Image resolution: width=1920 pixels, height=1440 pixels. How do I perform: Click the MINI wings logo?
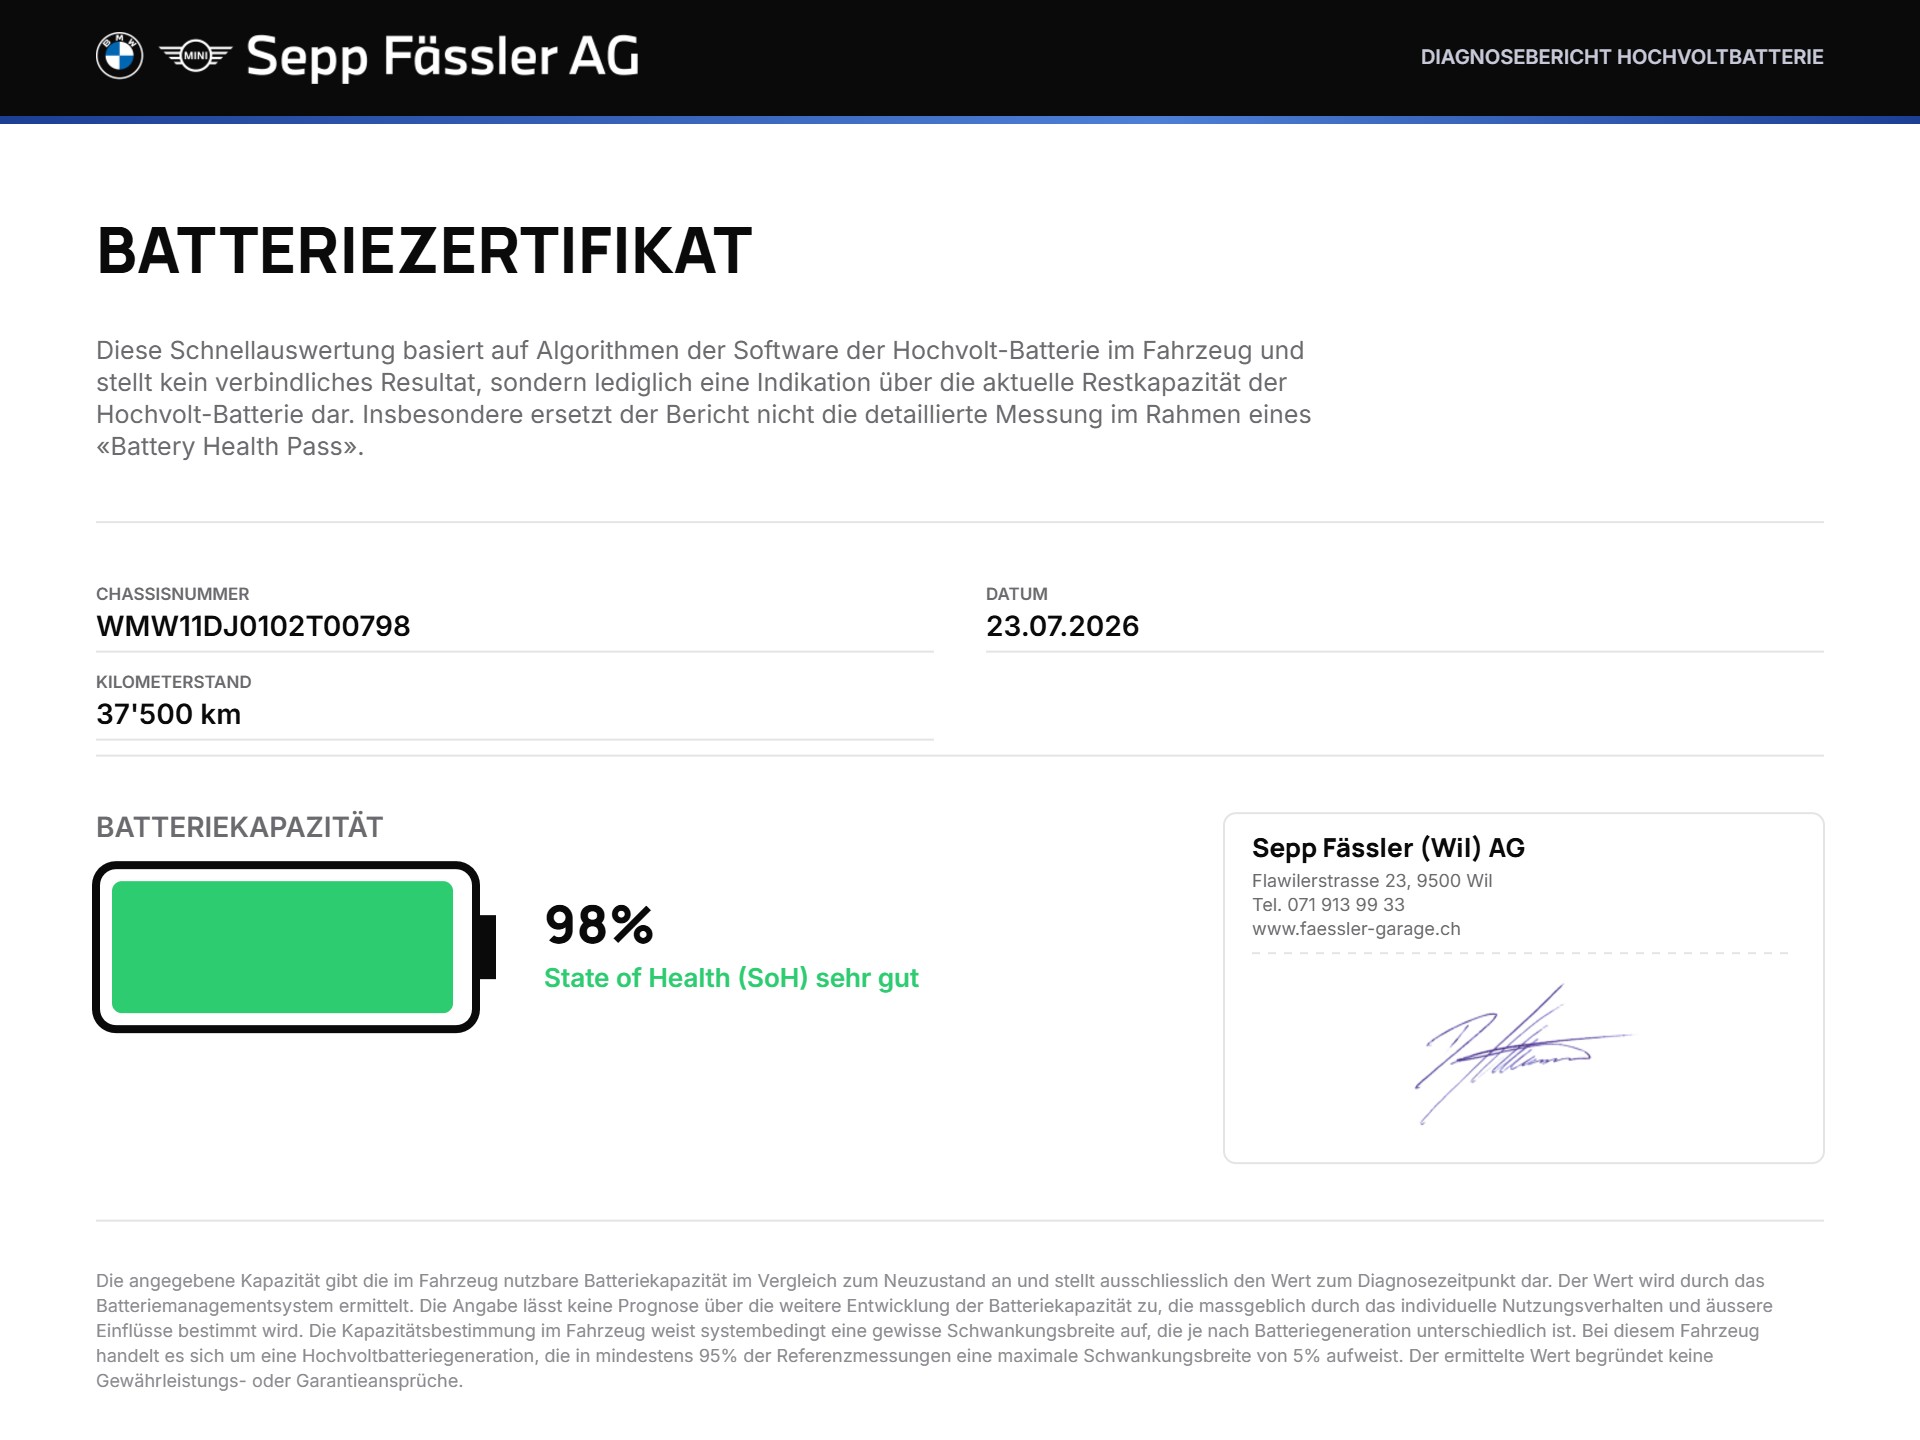pyautogui.click(x=195, y=56)
